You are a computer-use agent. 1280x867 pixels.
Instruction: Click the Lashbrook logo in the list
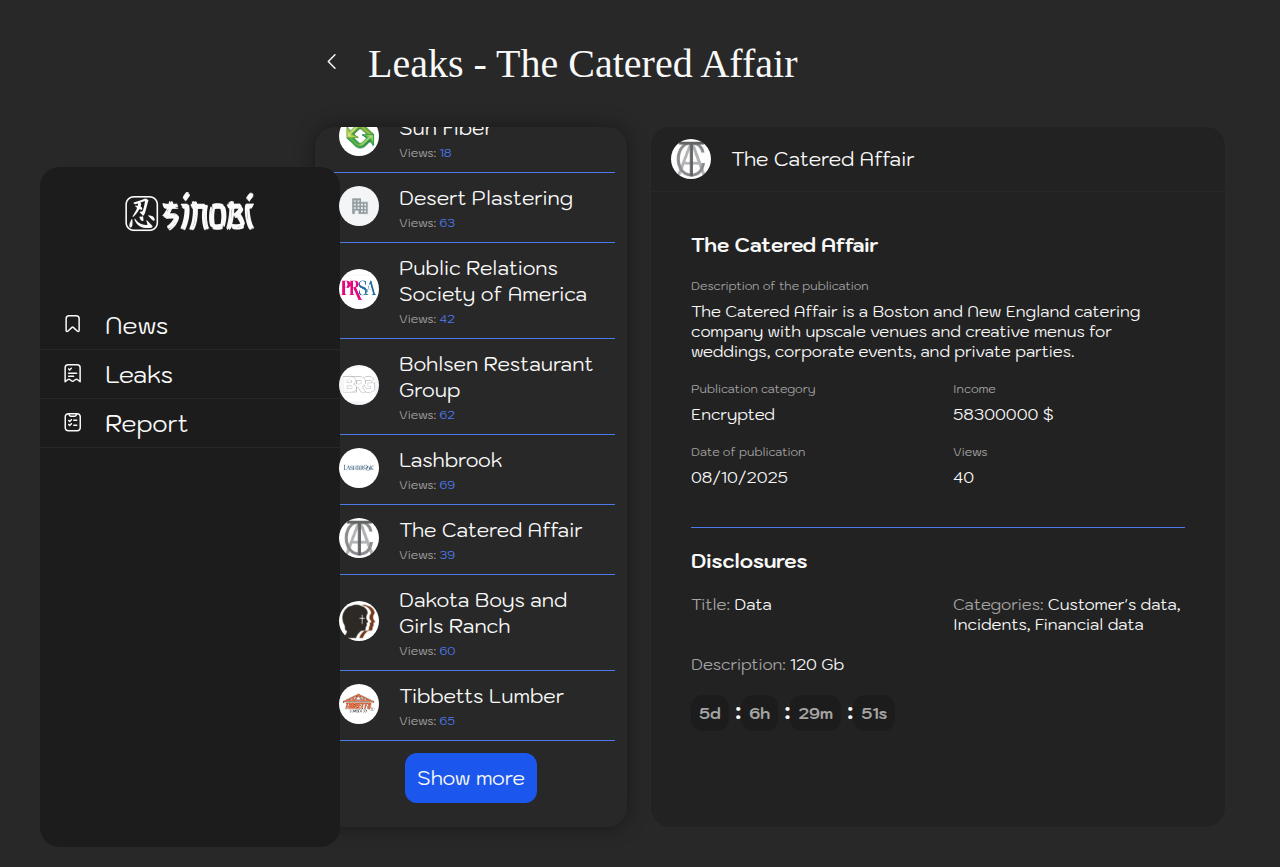(359, 467)
